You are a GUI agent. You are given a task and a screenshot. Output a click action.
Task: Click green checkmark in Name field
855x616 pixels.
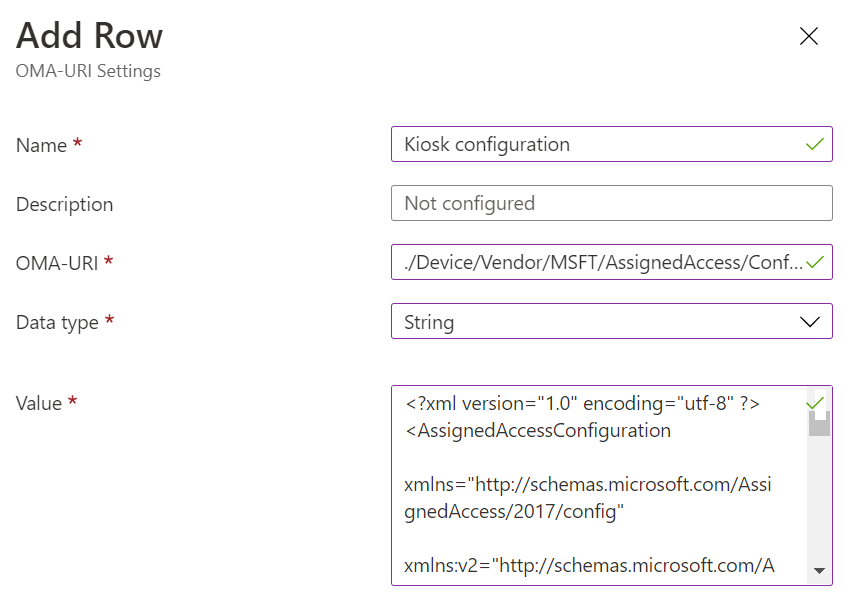815,144
